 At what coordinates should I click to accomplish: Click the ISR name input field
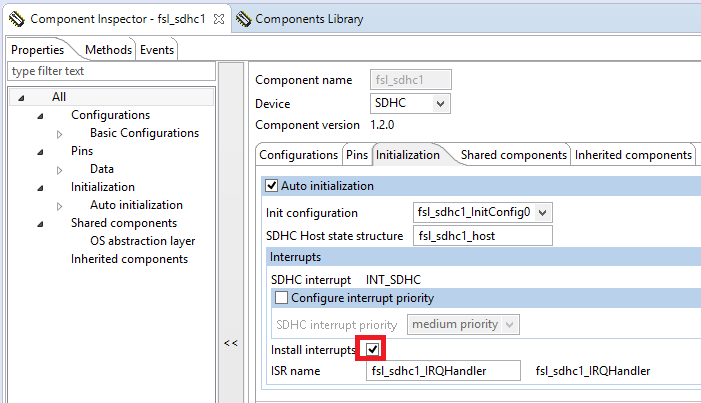[x=443, y=371]
